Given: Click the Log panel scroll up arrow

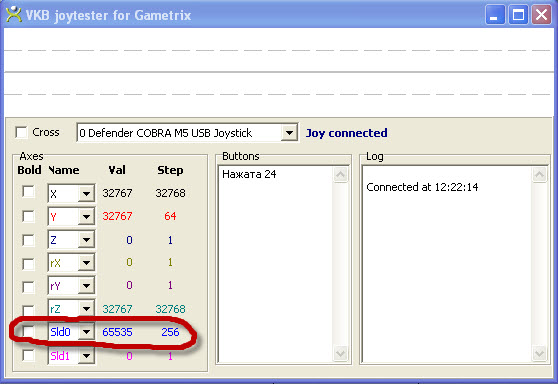Looking at the screenshot, I should (539, 175).
